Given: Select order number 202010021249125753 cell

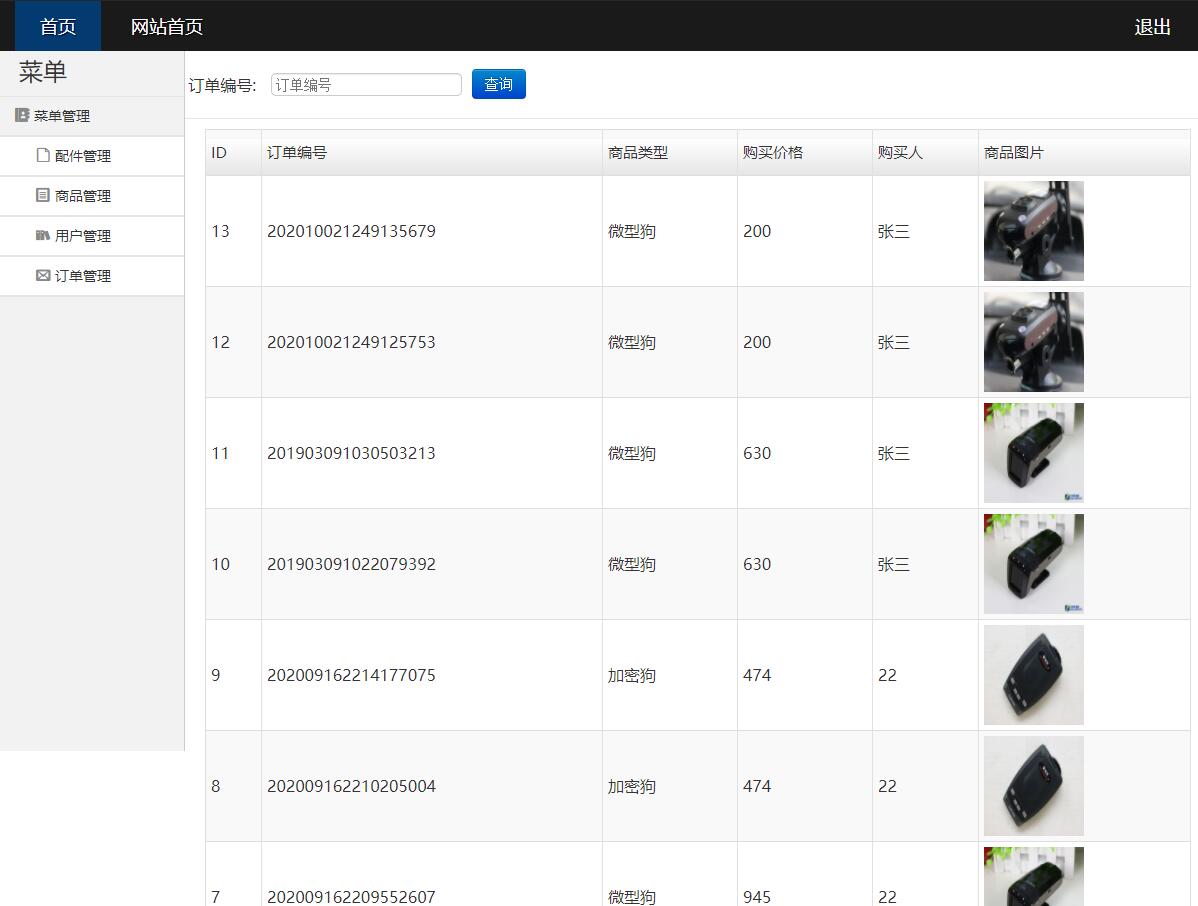Looking at the screenshot, I should 351,342.
